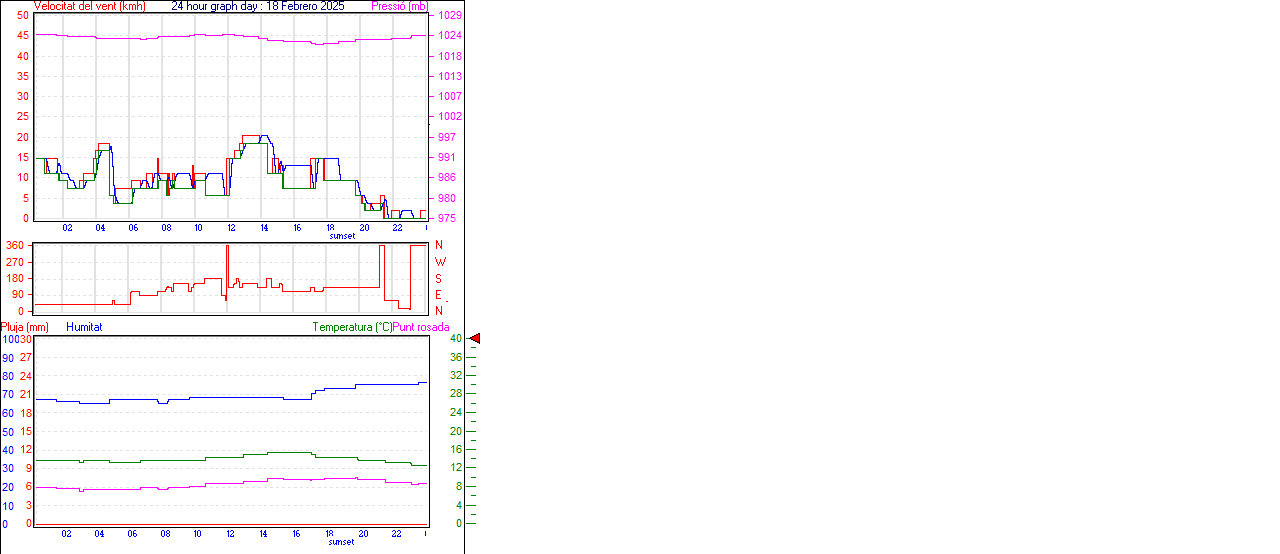This screenshot has height=554, width=1280.
Task: Click the 'sunset' label under the bottom graph
Action: [342, 542]
